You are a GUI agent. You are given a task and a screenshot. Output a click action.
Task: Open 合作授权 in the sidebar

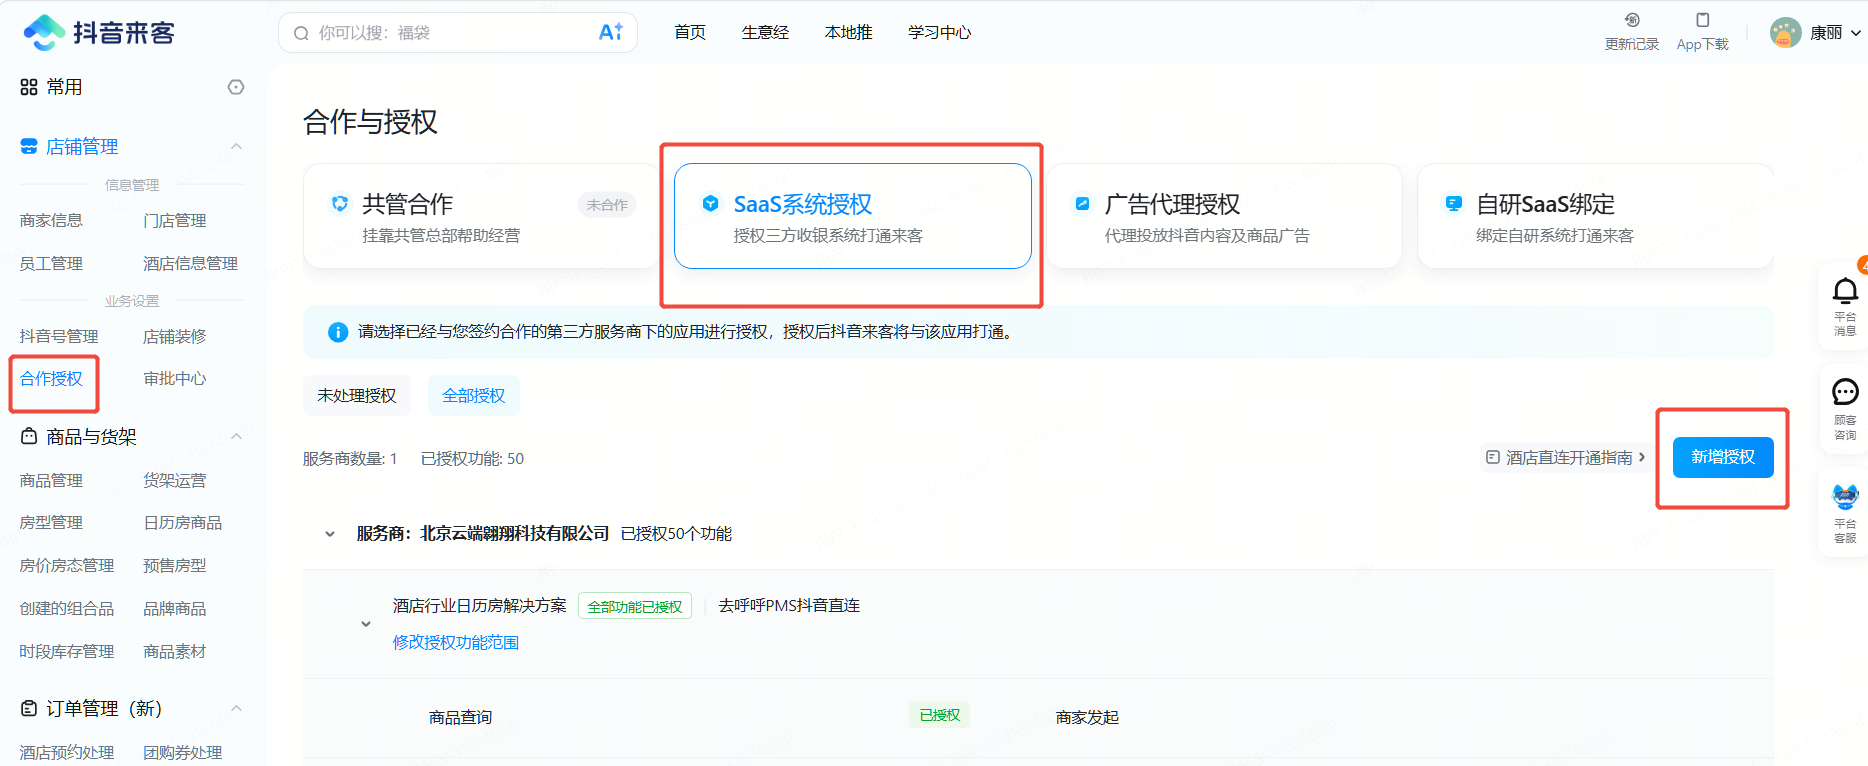(x=51, y=378)
